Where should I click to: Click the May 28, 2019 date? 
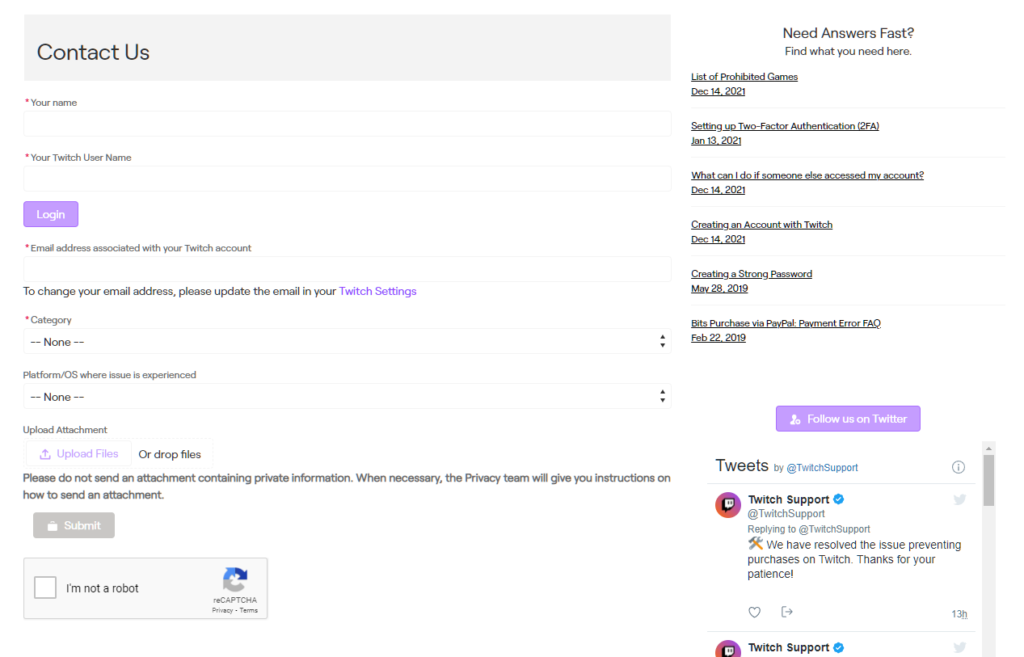tap(719, 289)
